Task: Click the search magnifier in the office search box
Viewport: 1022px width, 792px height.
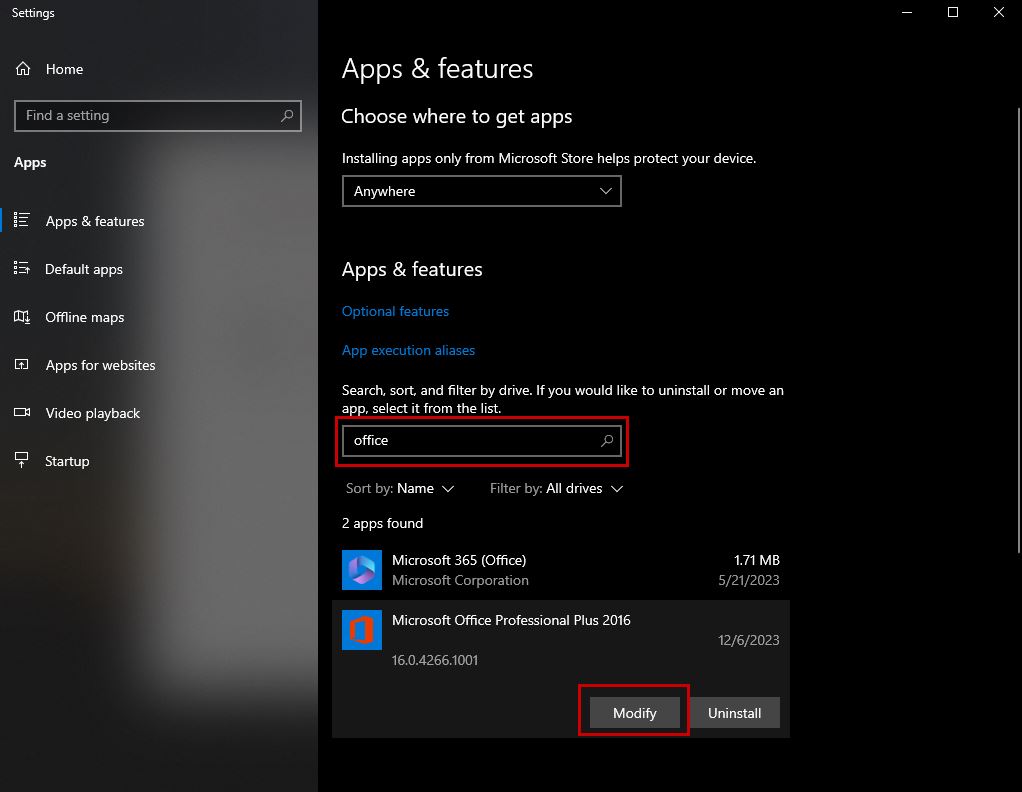Action: [607, 441]
